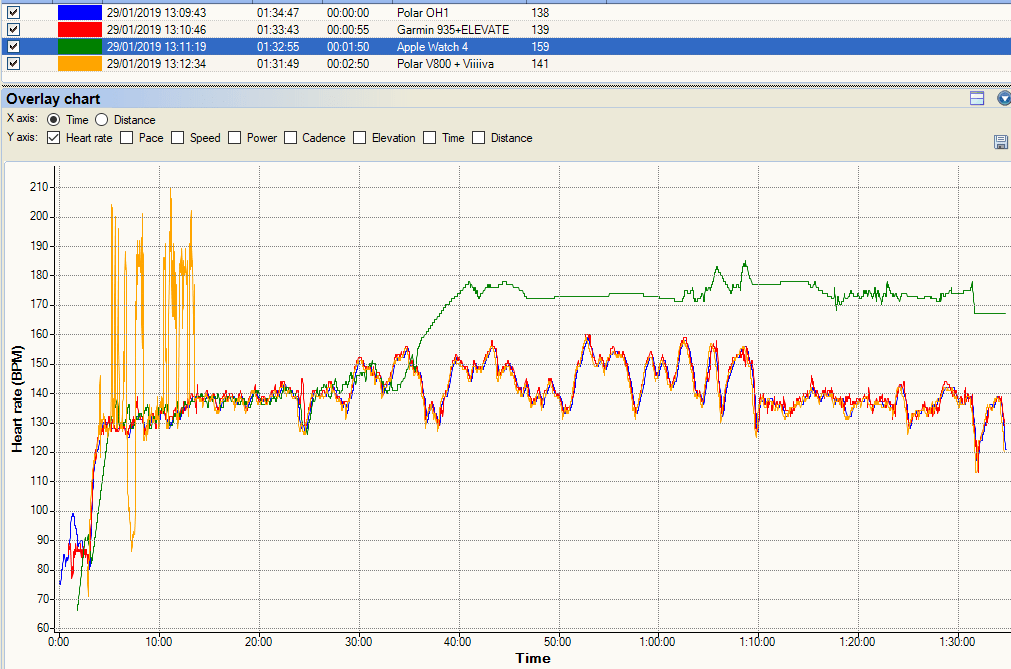Click the average heart rate value 159
Viewport: 1011px width, 669px height.
(540, 46)
